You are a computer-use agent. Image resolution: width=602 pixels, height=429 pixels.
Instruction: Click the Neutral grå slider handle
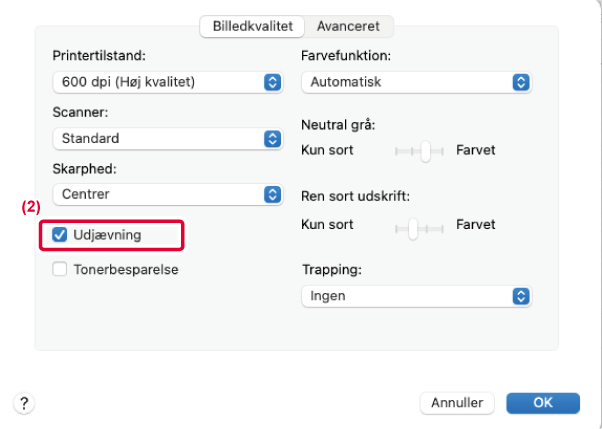tap(426, 151)
